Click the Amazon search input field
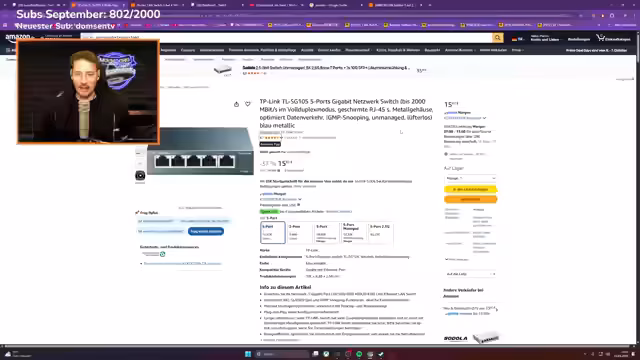Image resolution: width=640 pixels, height=360 pixels. tap(287, 38)
